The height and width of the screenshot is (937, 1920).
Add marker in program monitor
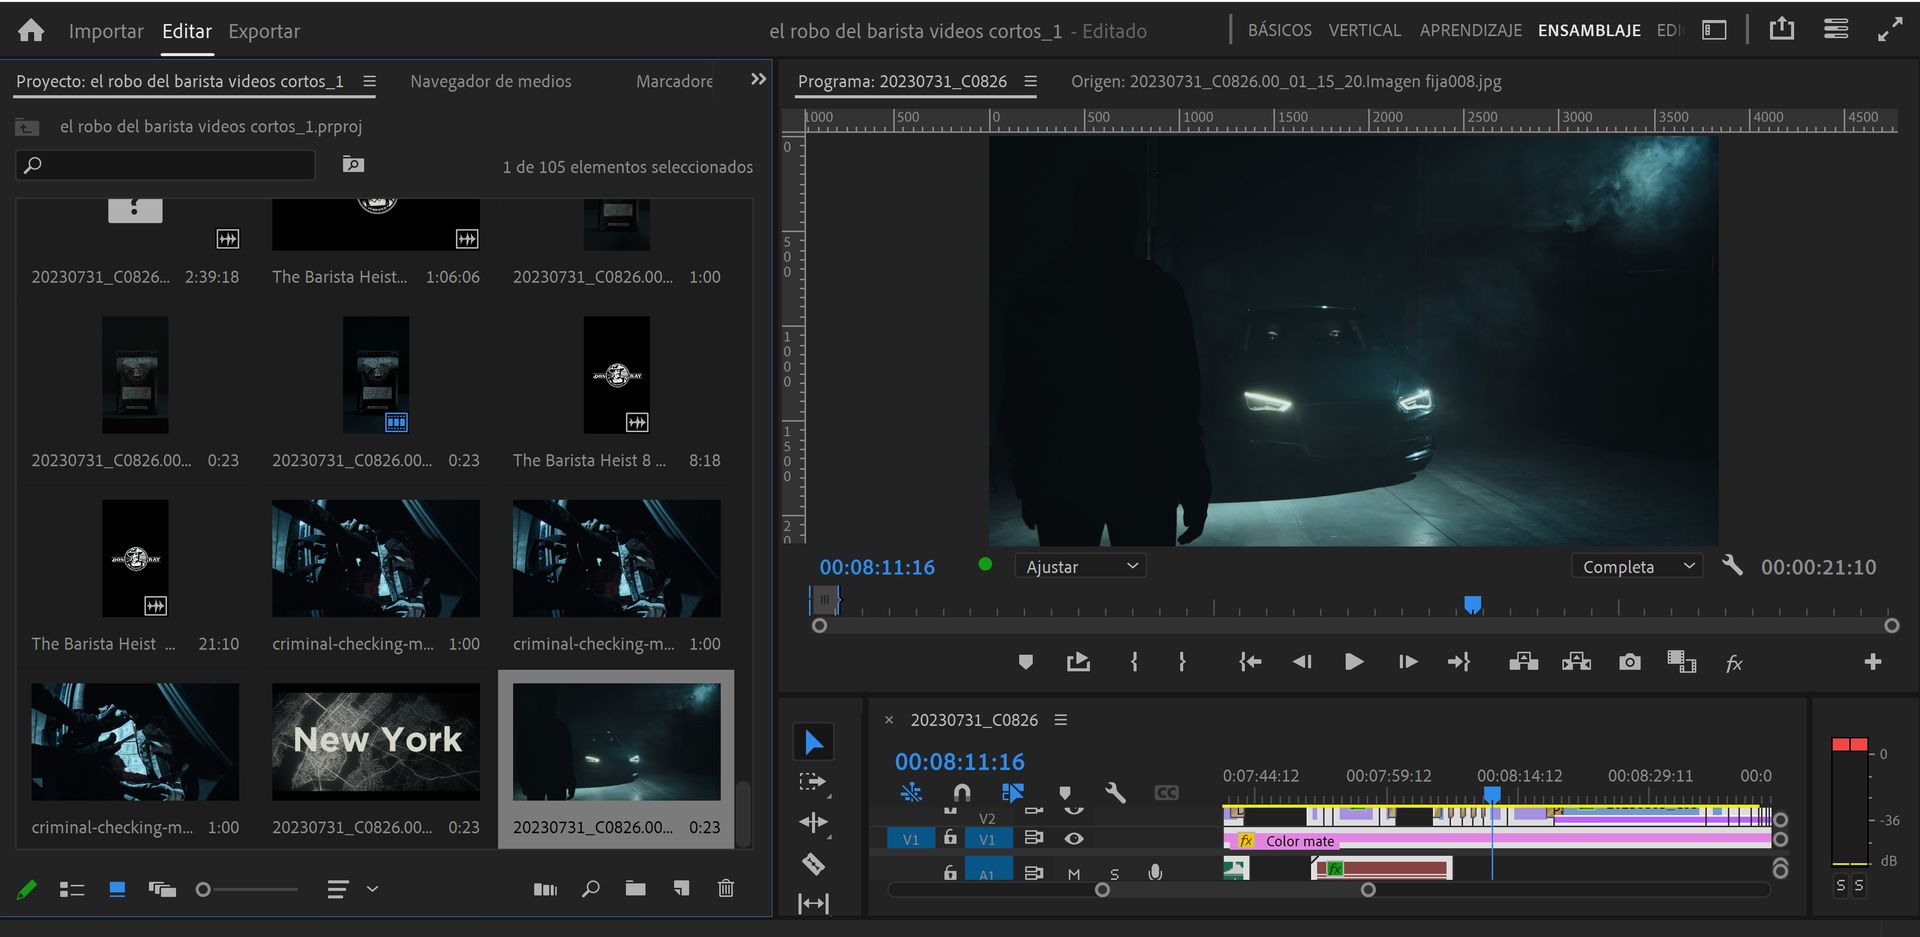pyautogui.click(x=1025, y=662)
